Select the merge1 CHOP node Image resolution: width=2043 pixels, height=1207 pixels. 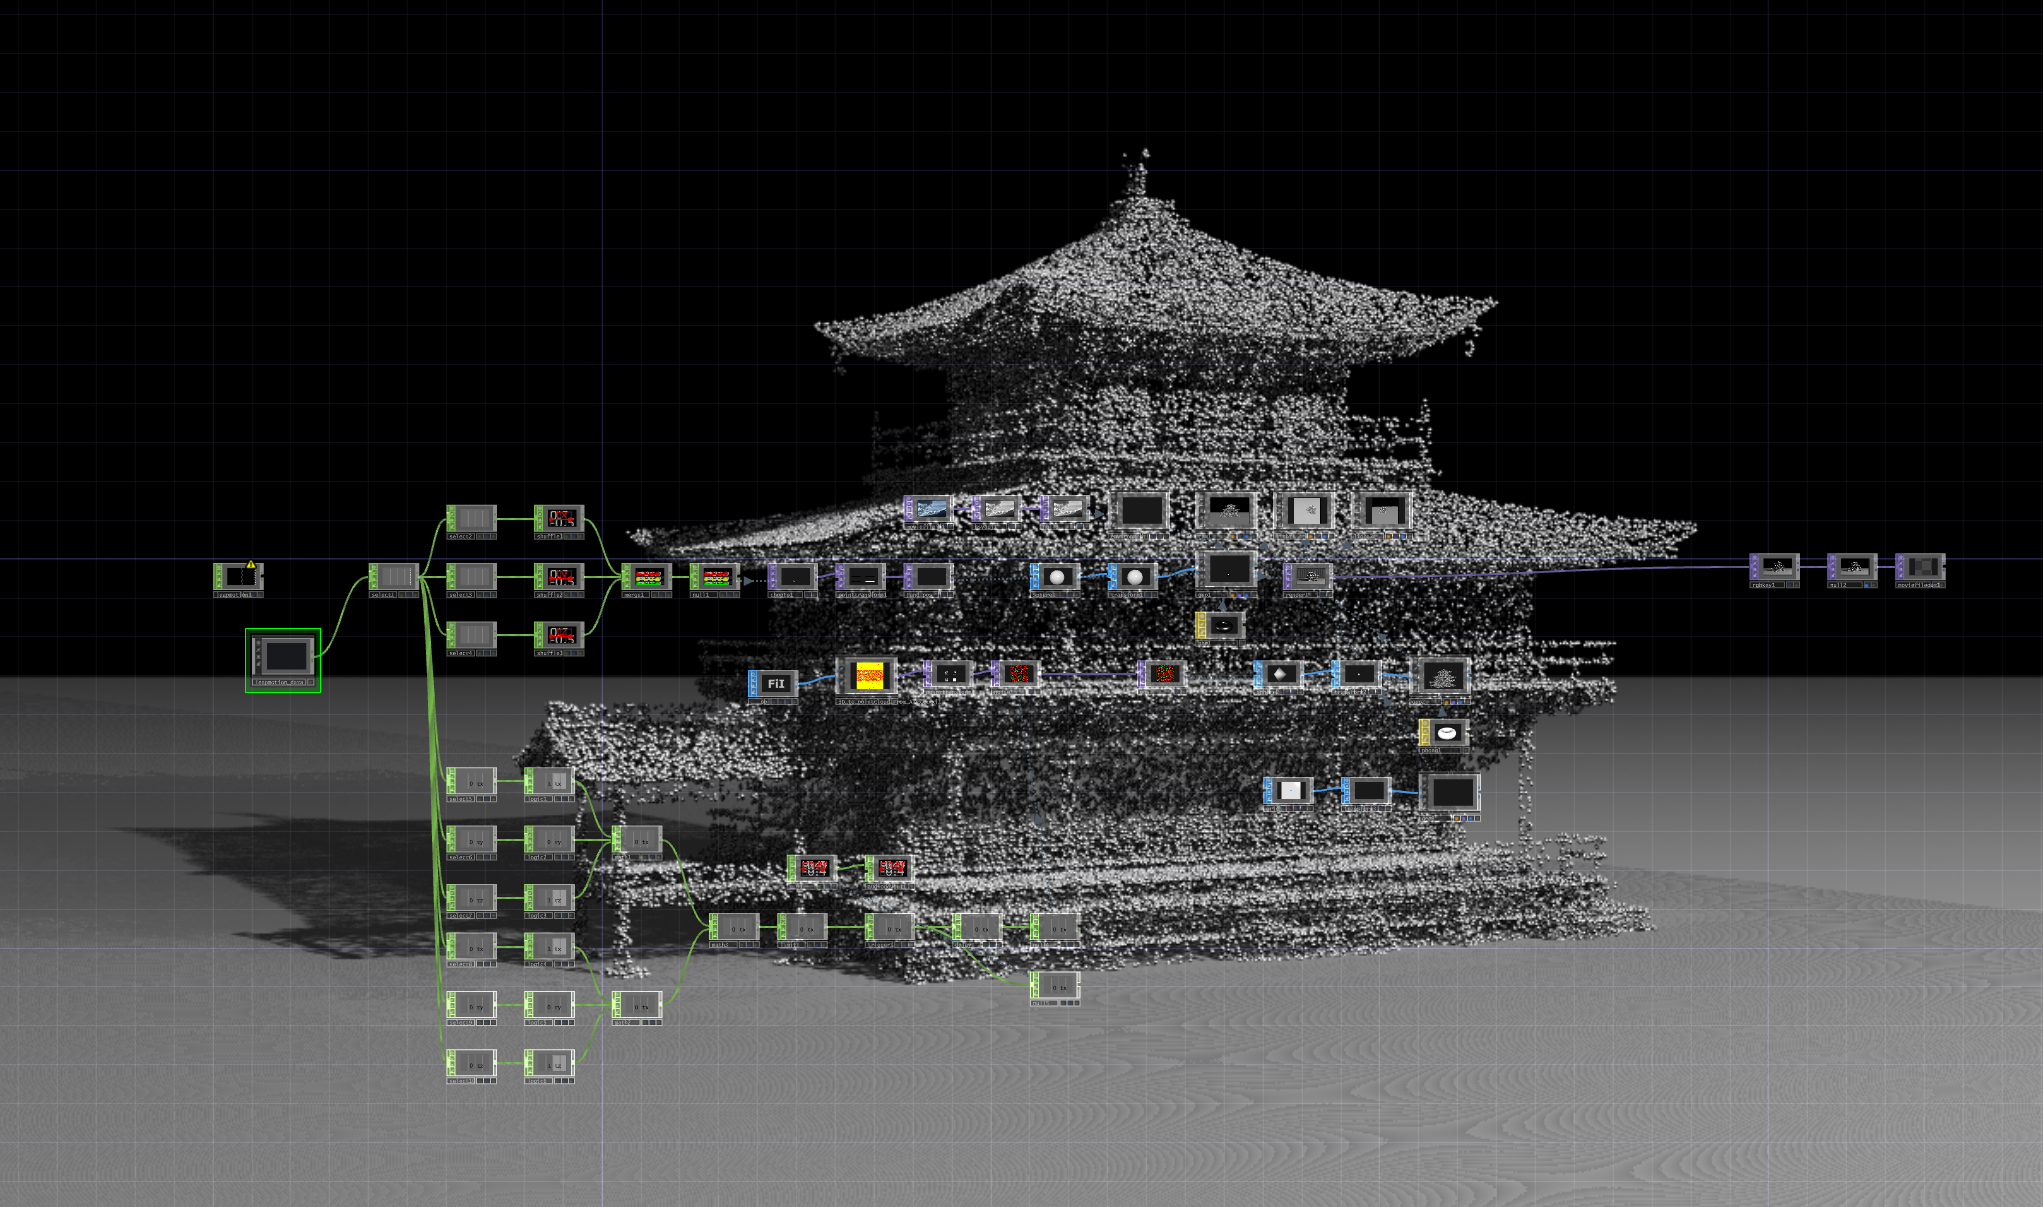click(648, 577)
